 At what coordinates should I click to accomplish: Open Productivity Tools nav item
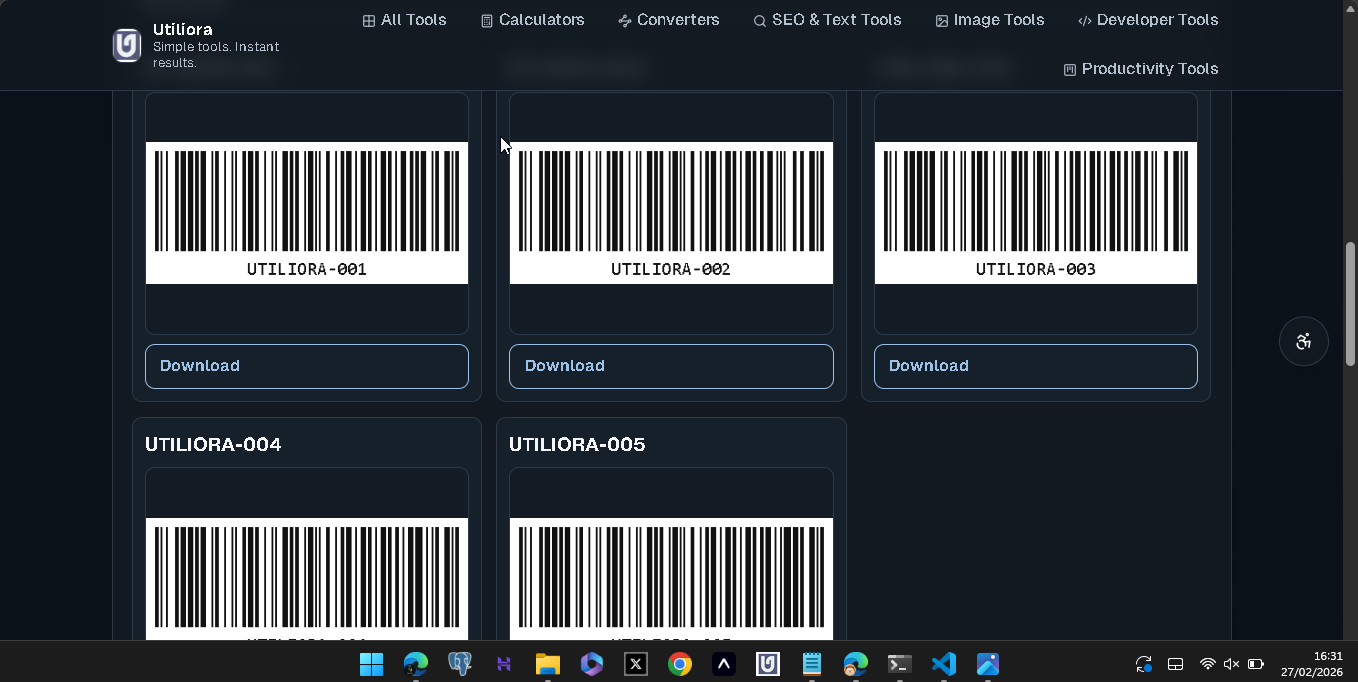click(1140, 69)
